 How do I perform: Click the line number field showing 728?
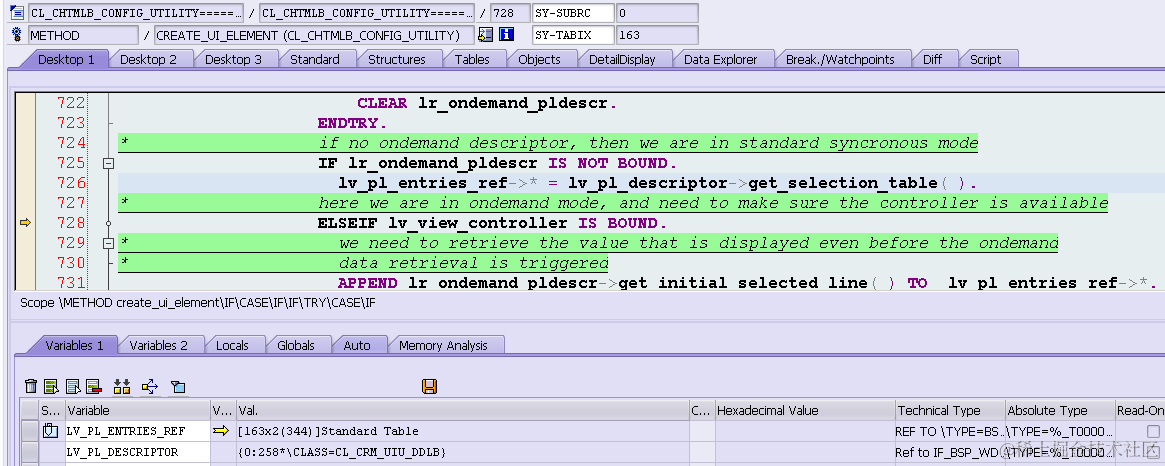pos(510,13)
